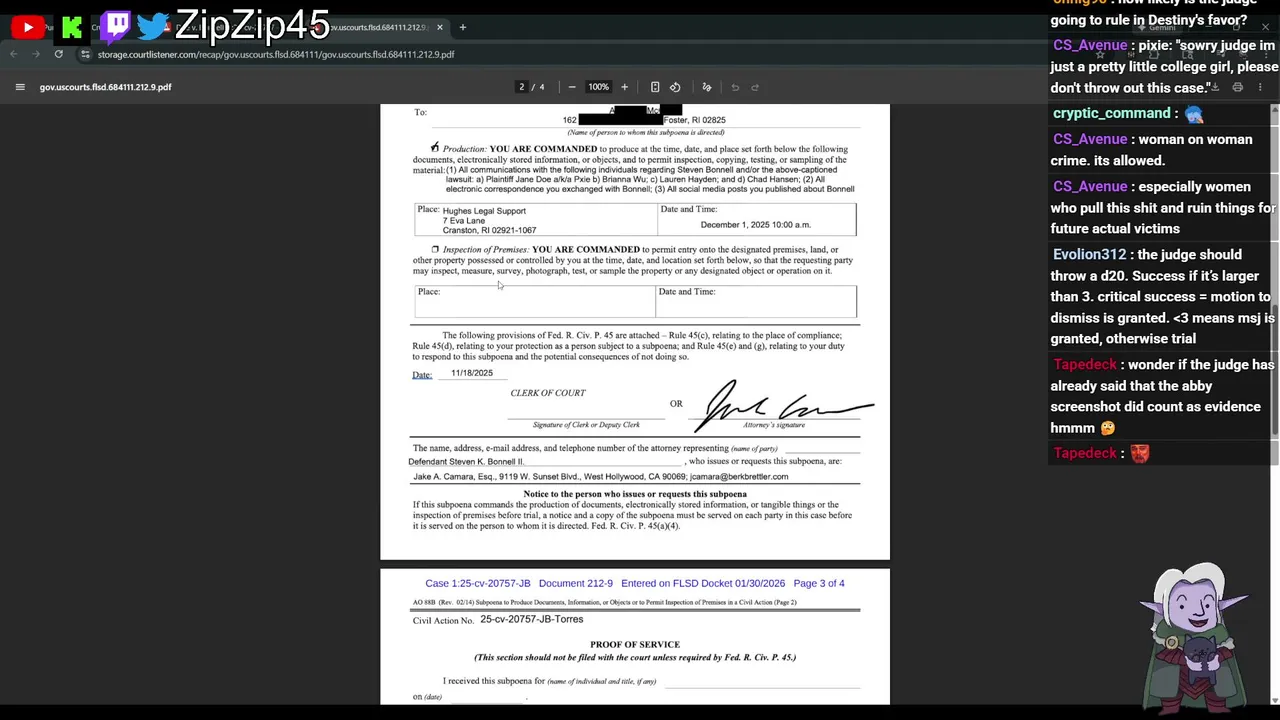Click the gov.uscourts.flsd.684111.212.9.pdf file title
This screenshot has height=720, width=1280.
[x=105, y=87]
